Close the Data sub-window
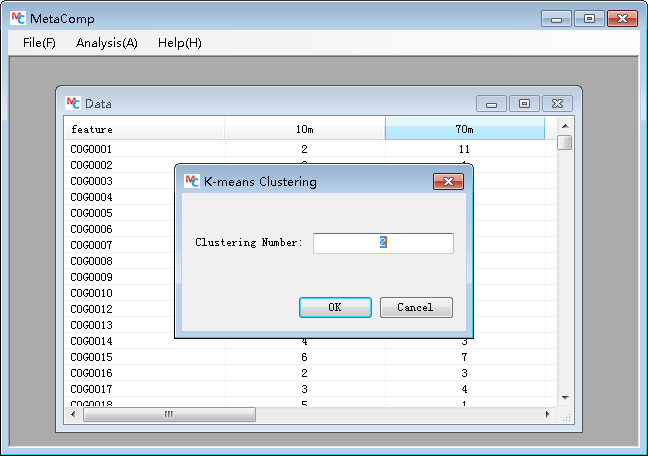The image size is (648, 456). (558, 103)
